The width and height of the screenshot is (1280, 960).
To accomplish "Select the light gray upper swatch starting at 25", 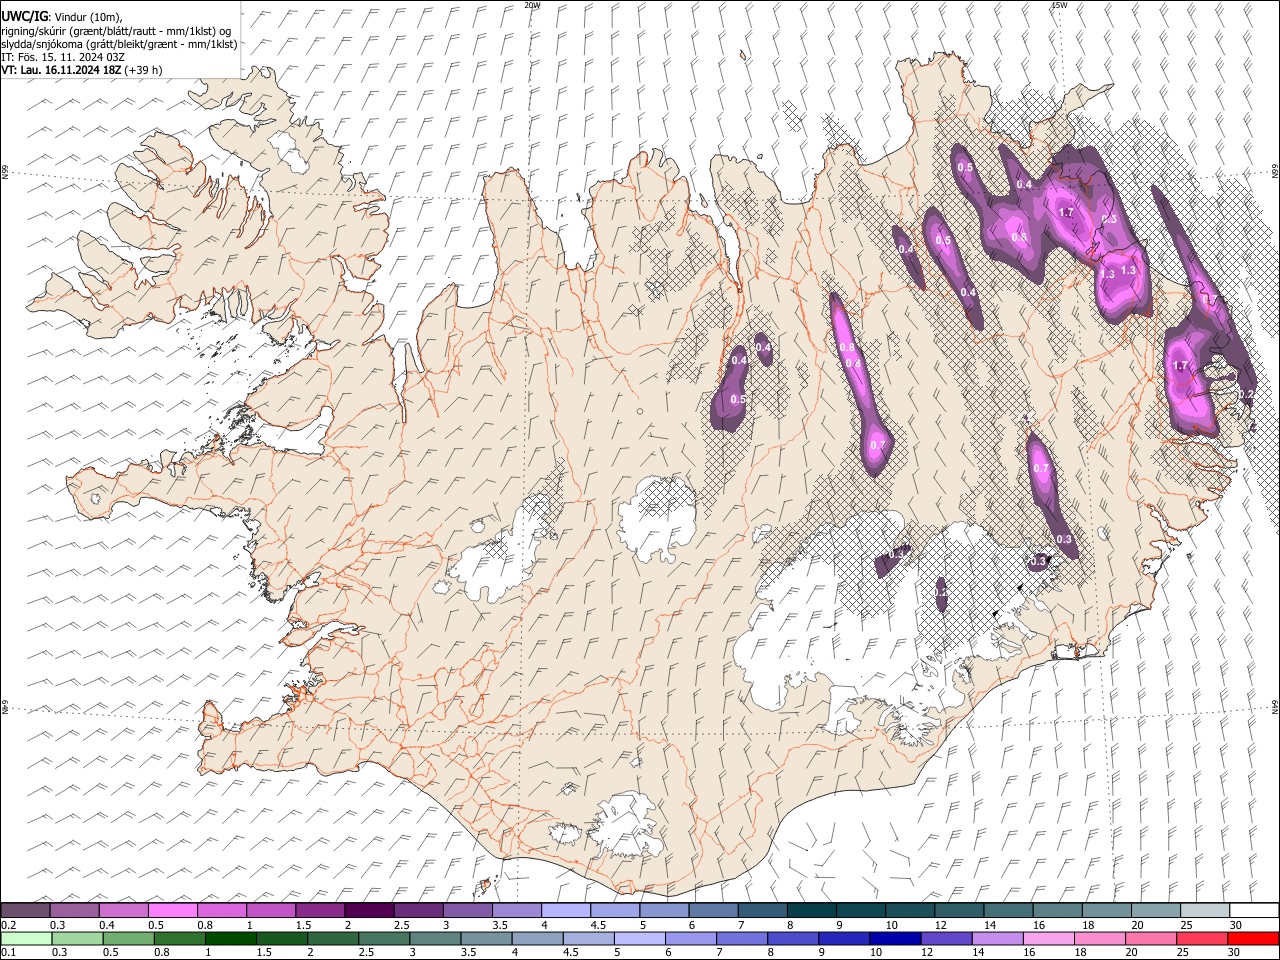I will coord(1204,910).
